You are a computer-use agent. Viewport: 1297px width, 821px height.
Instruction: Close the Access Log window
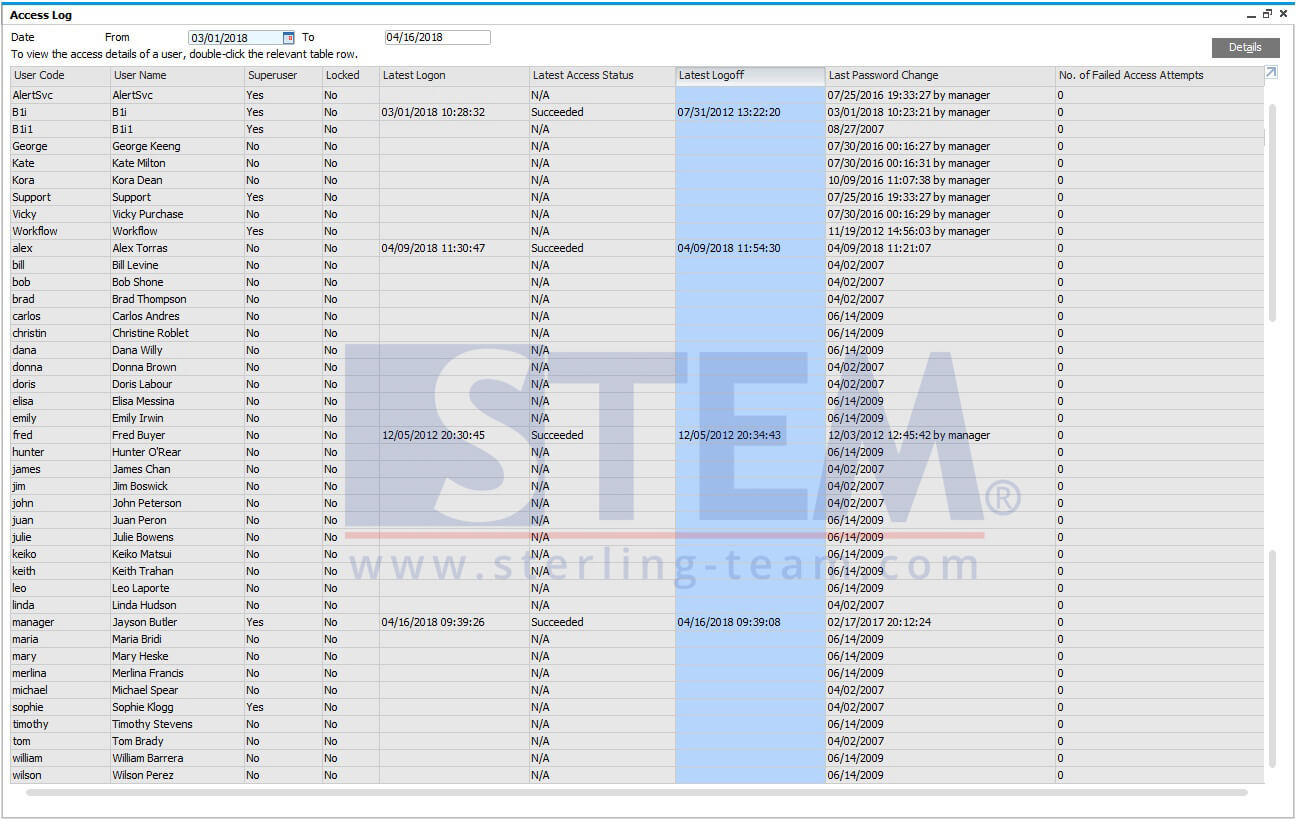coord(1283,14)
